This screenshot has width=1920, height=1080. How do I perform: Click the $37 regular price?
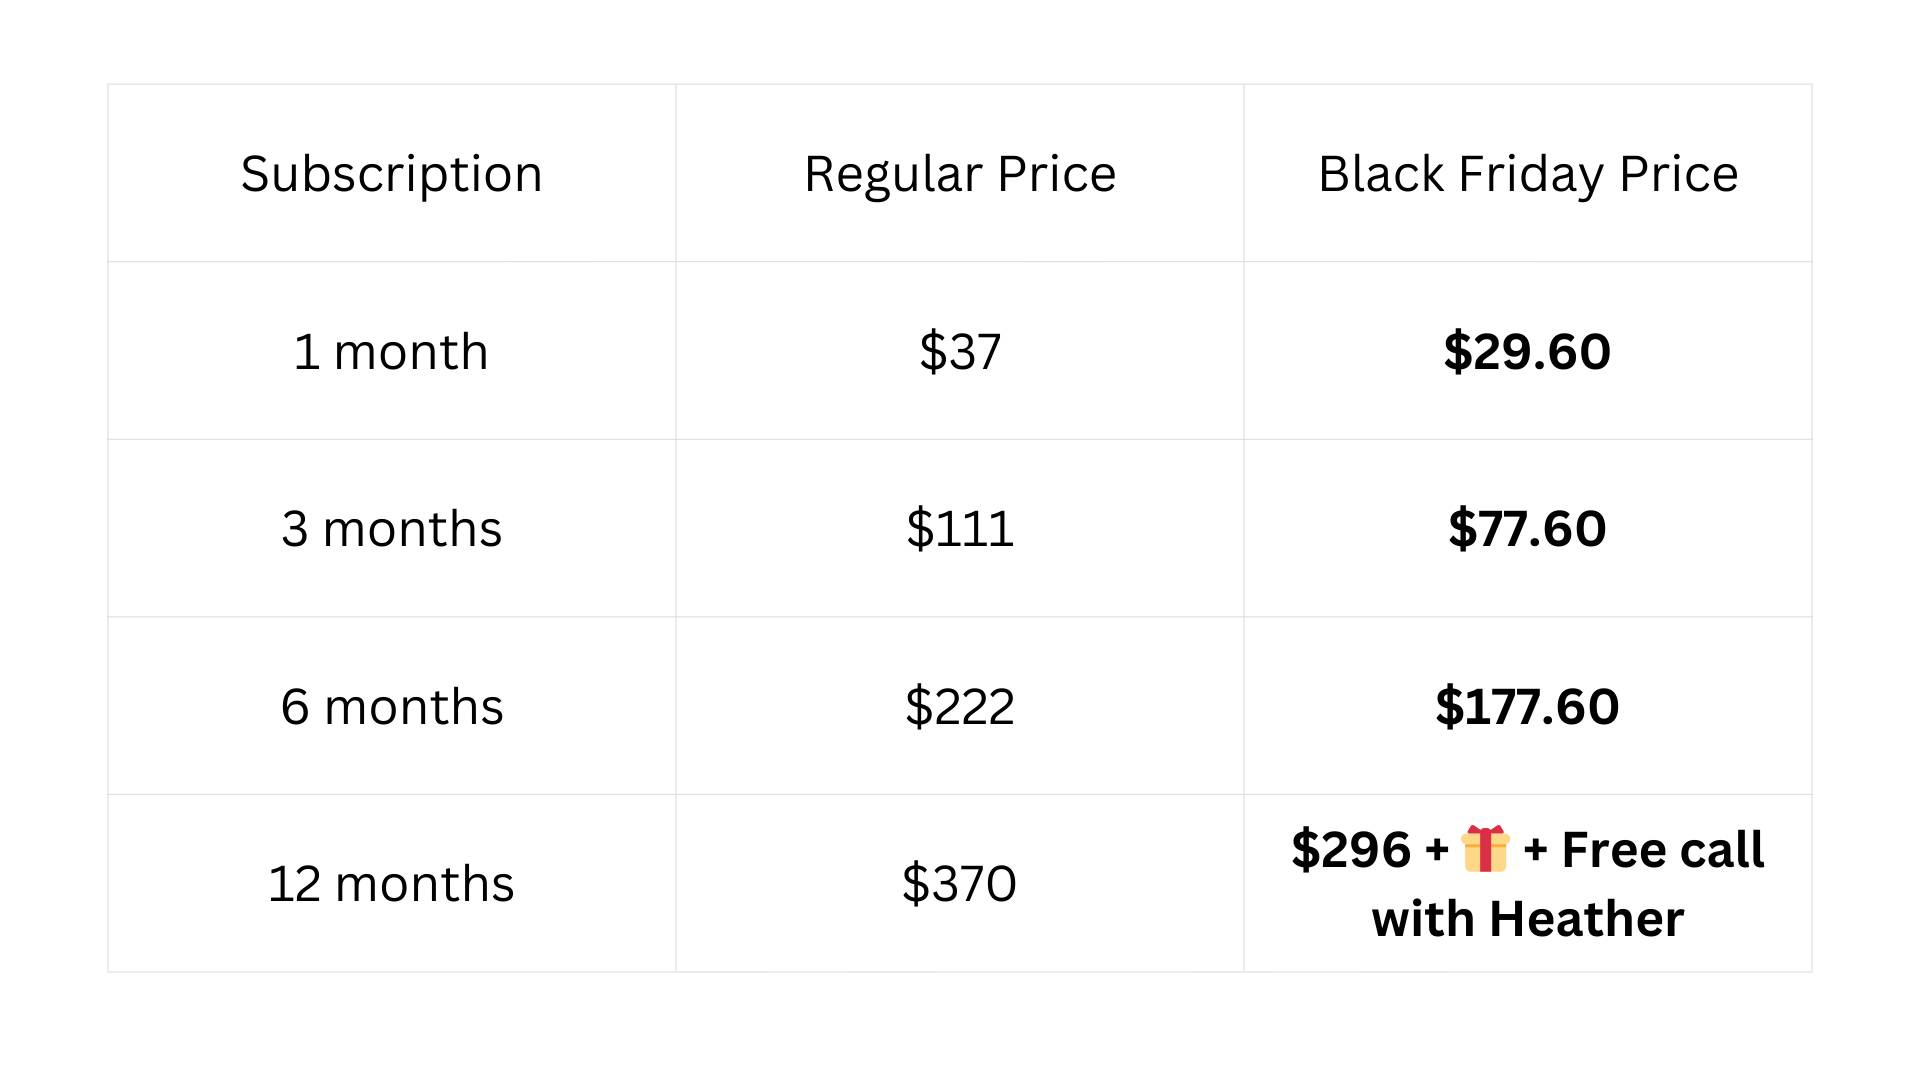coord(960,352)
